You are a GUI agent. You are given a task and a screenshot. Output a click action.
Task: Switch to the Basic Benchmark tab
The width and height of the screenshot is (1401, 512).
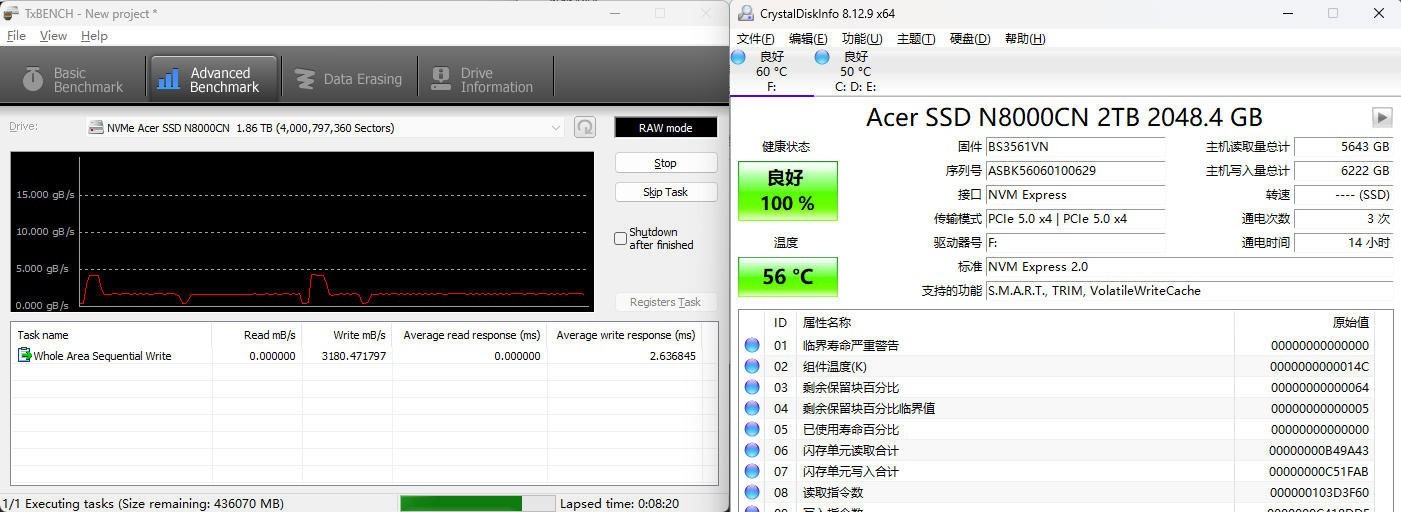coord(74,79)
